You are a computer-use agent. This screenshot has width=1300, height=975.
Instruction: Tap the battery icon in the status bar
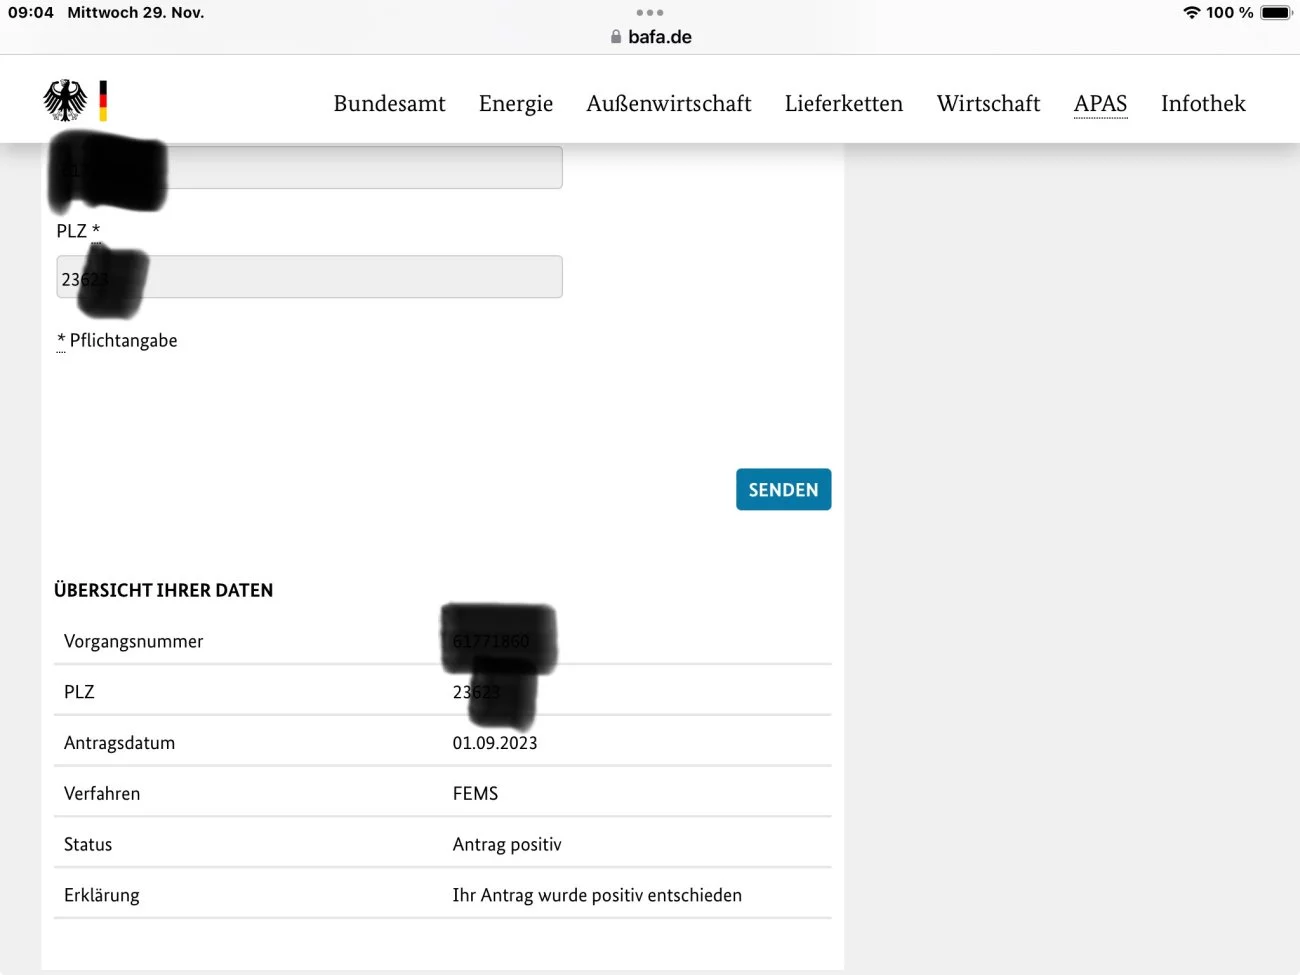(x=1276, y=13)
